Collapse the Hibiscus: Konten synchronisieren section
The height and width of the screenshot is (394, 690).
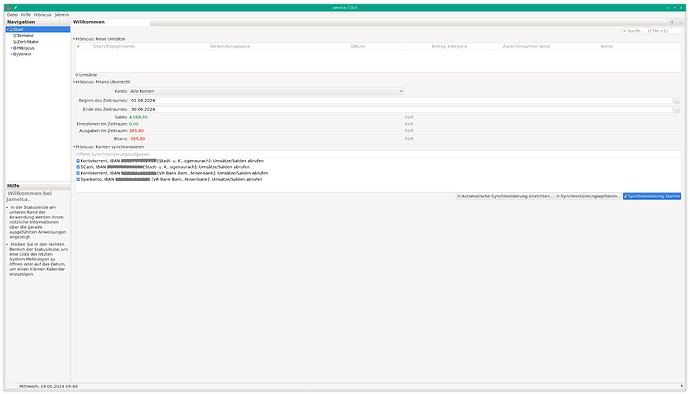pos(74,147)
